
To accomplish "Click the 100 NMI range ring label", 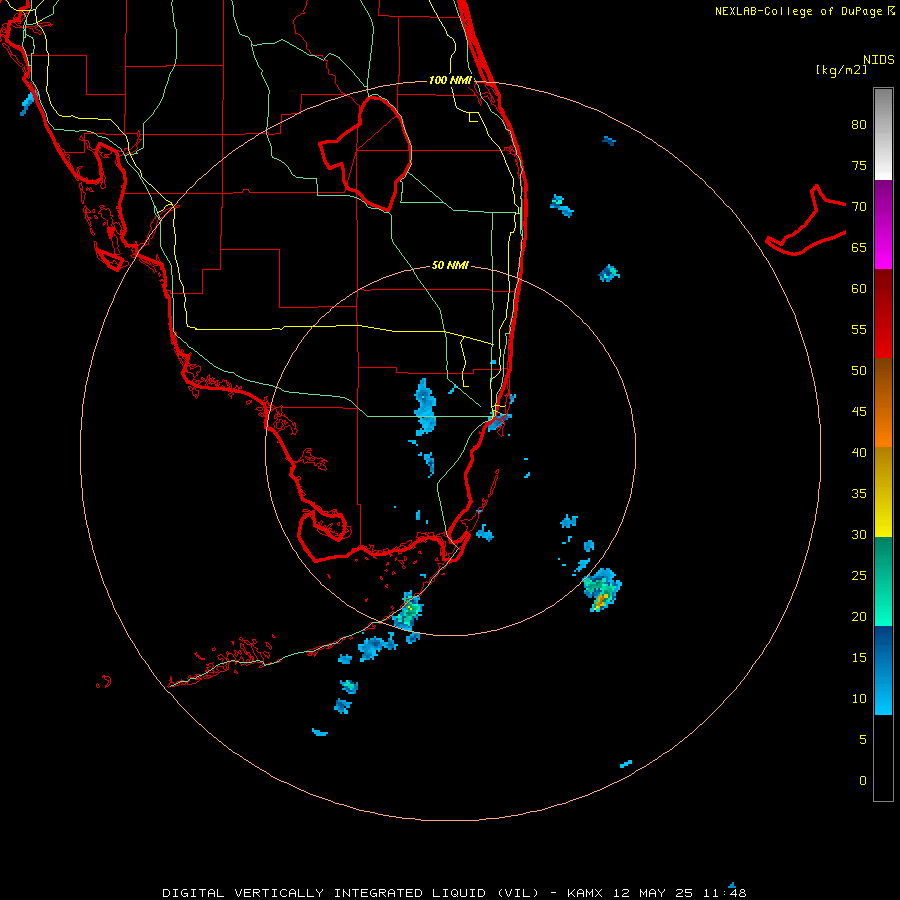I will coord(450,80).
